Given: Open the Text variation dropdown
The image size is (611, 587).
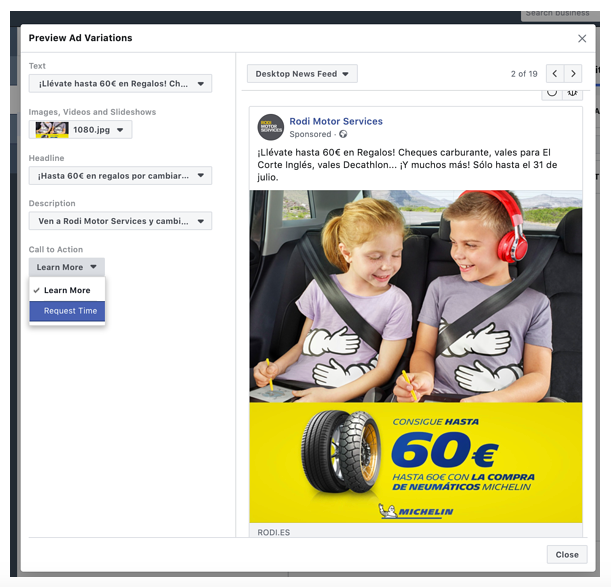Looking at the screenshot, I should (x=120, y=83).
